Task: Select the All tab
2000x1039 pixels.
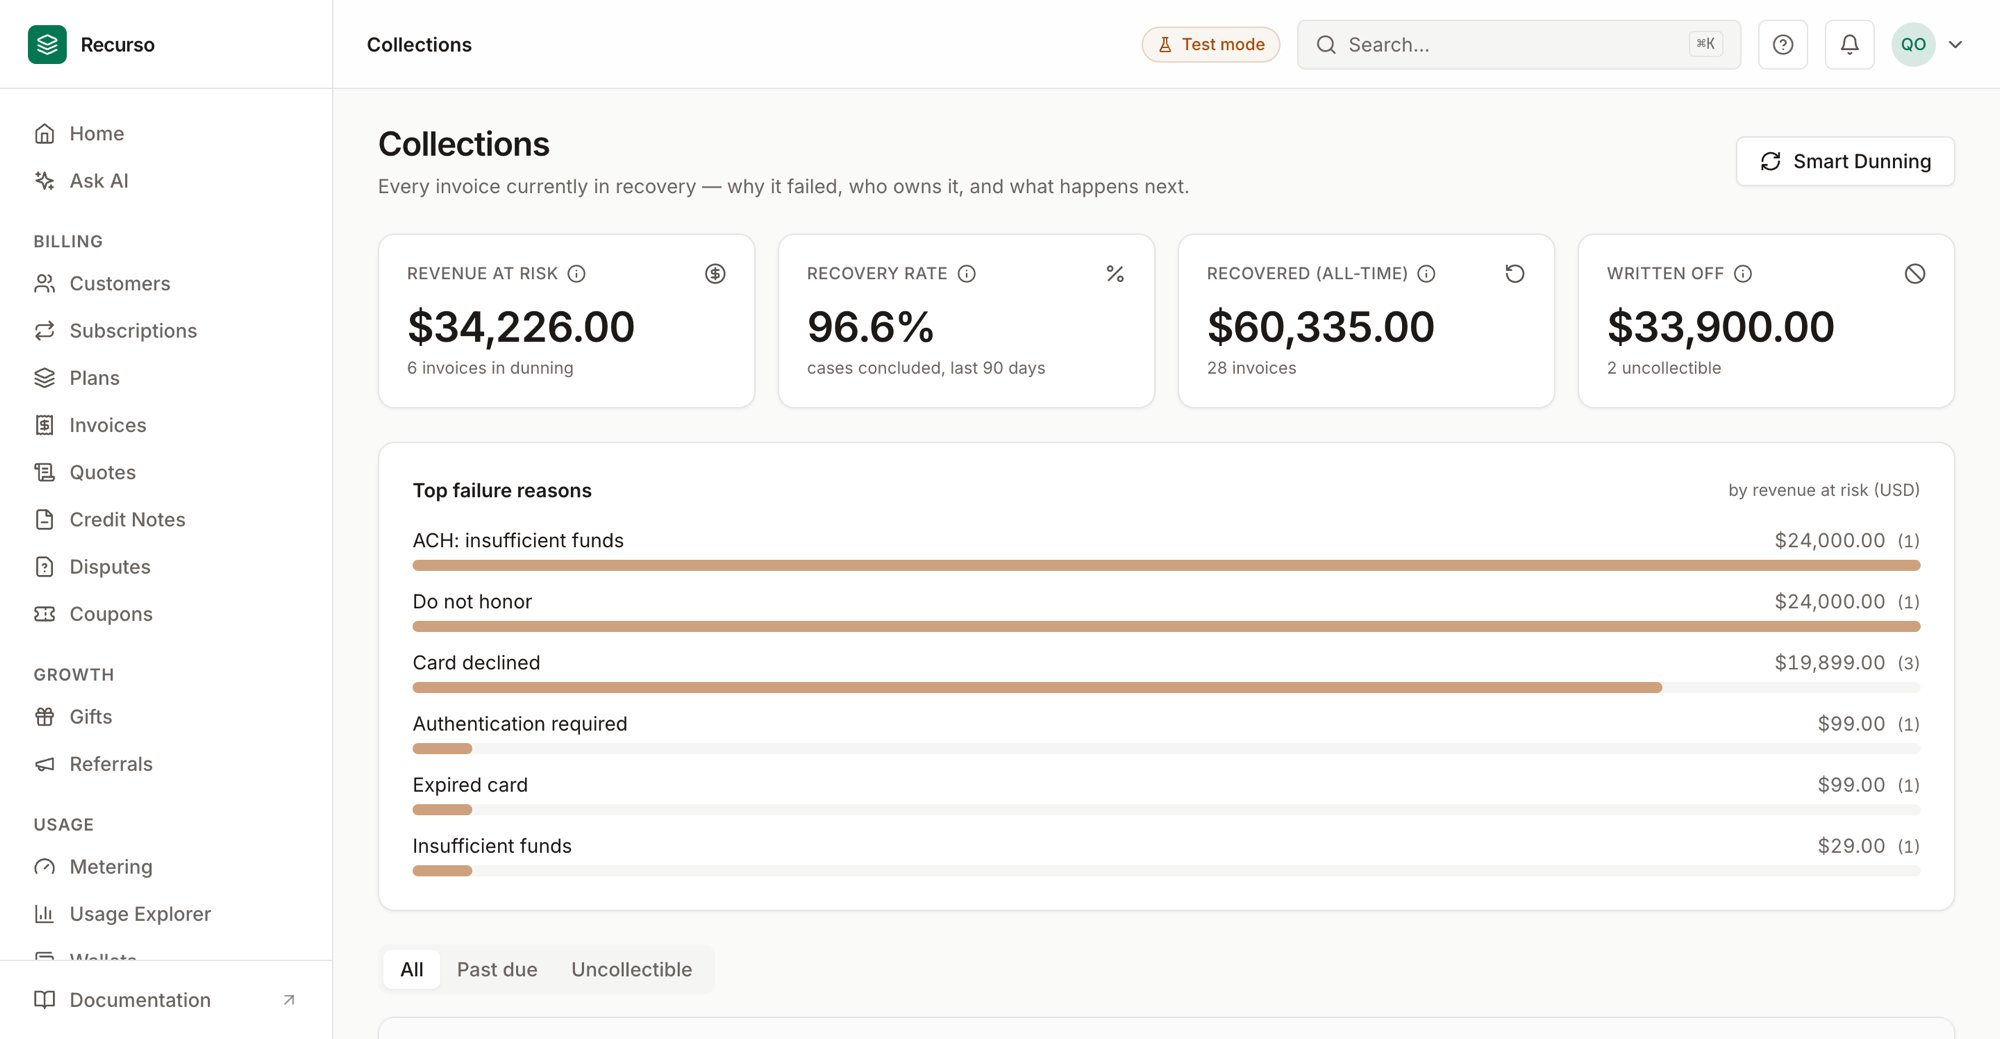Action: tap(412, 969)
